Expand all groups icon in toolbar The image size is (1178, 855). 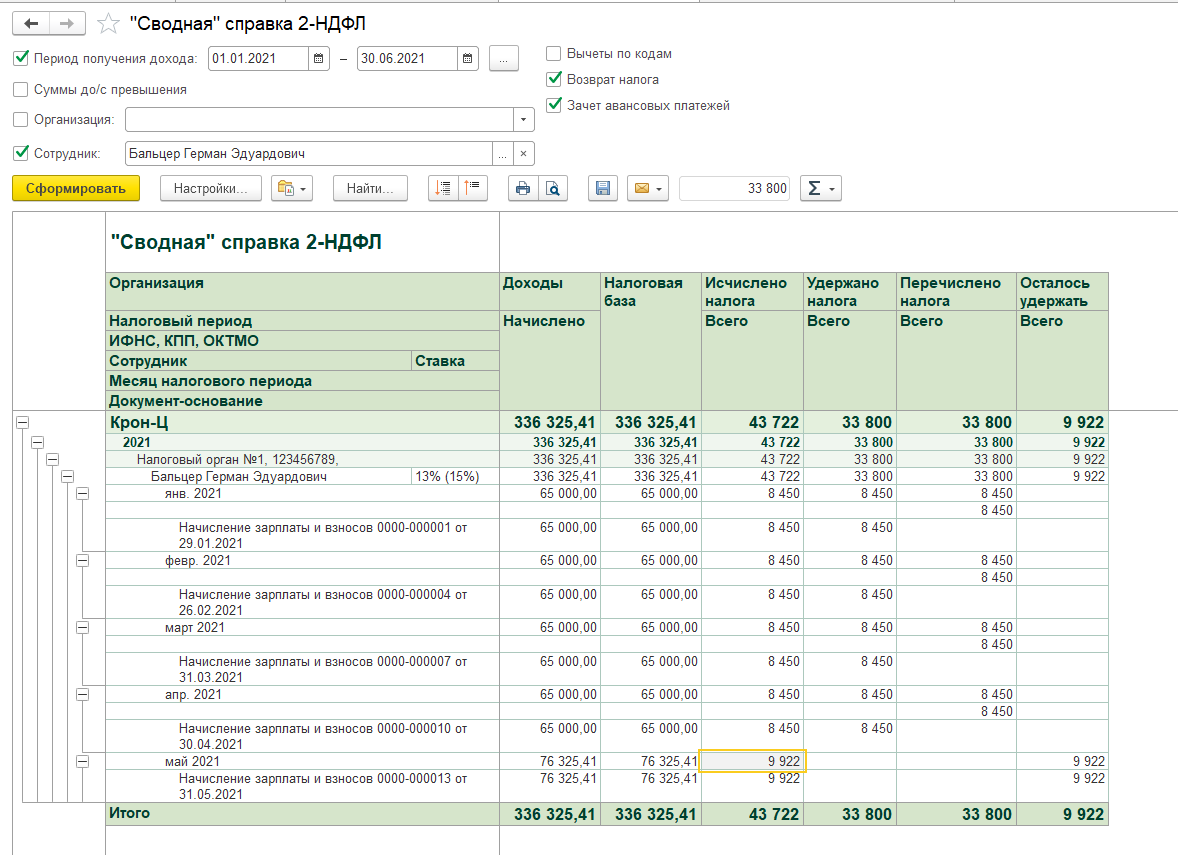point(442,188)
